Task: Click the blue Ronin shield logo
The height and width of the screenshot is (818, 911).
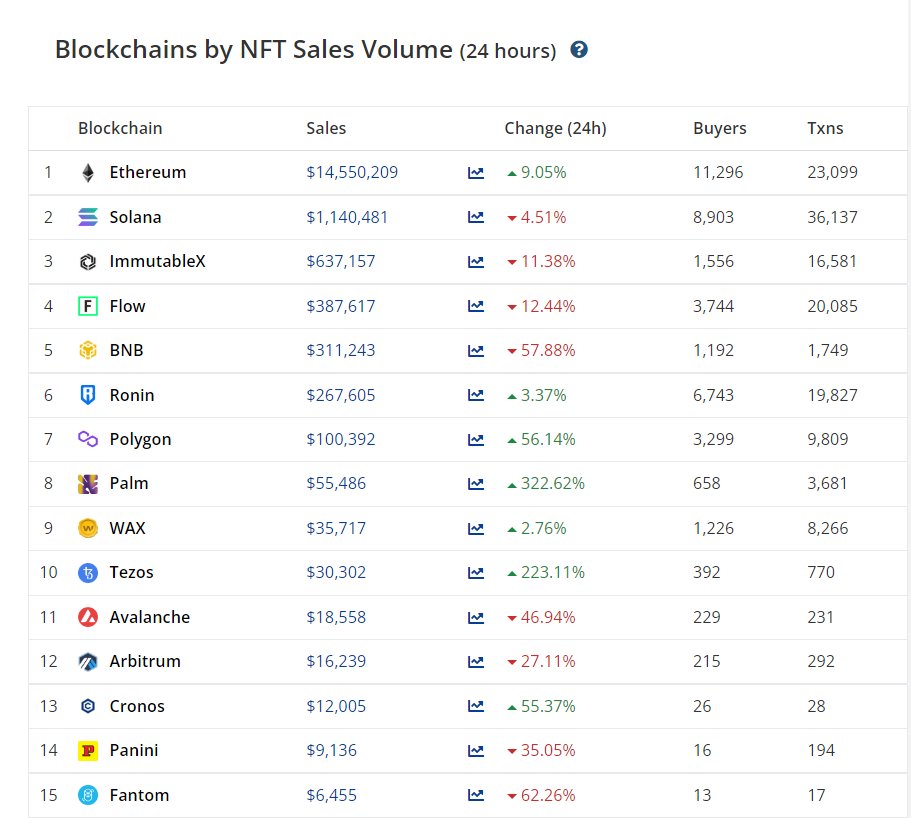Action: point(88,395)
